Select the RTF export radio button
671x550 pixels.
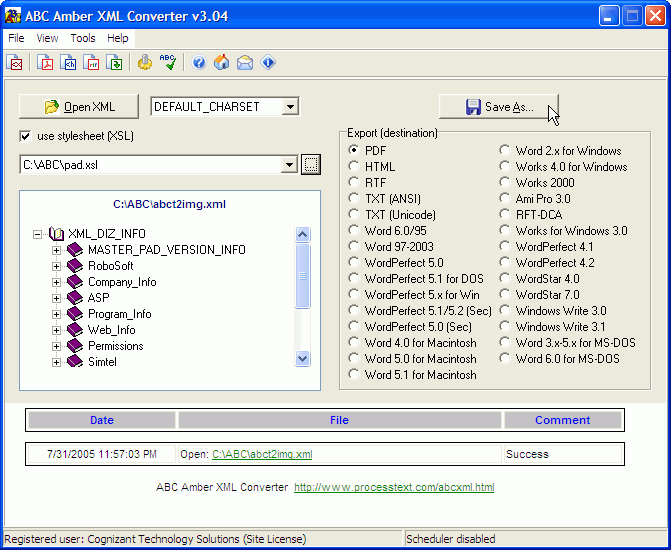coord(353,182)
